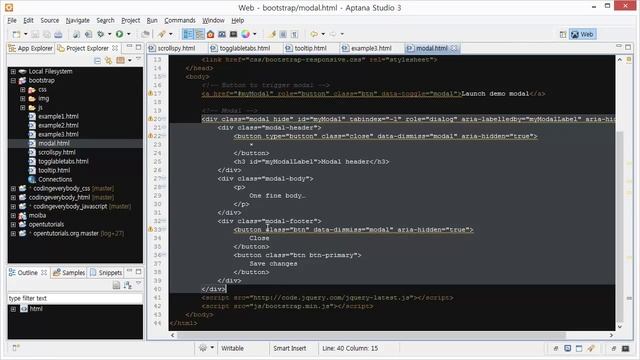This screenshot has width=640, height=360.
Task: Click the bottom-left fast view icon
Action: pyautogui.click(x=16, y=348)
